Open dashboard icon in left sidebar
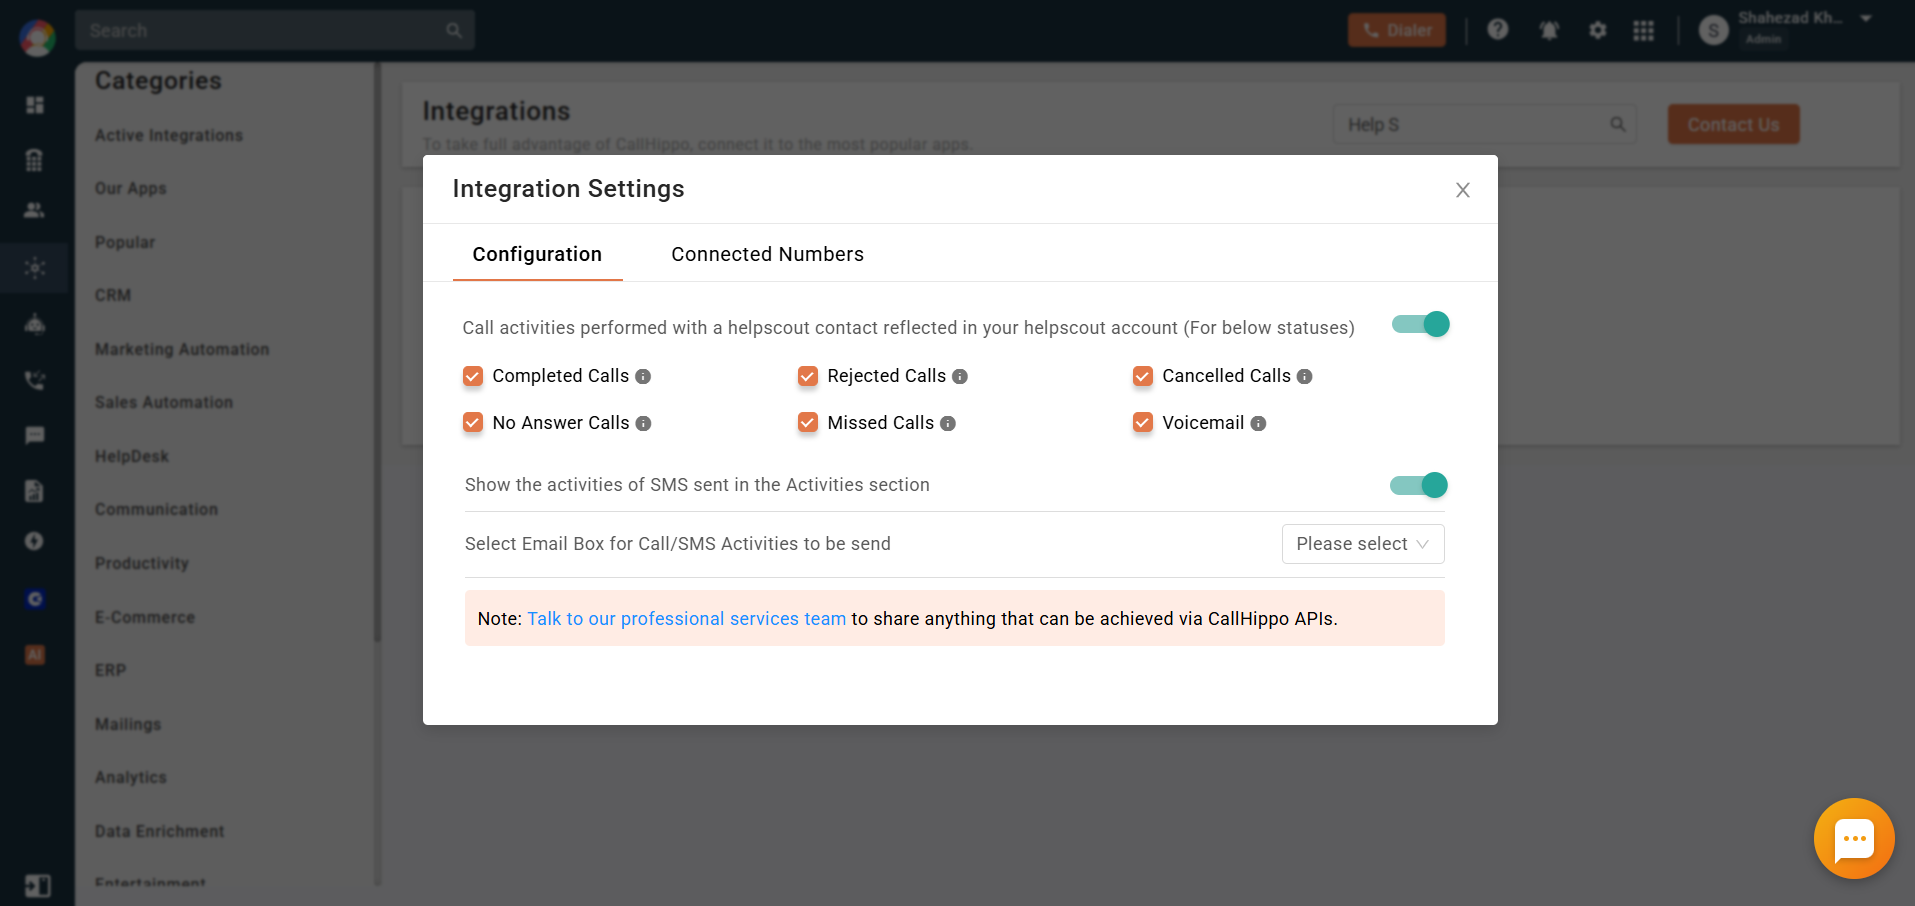 (35, 105)
